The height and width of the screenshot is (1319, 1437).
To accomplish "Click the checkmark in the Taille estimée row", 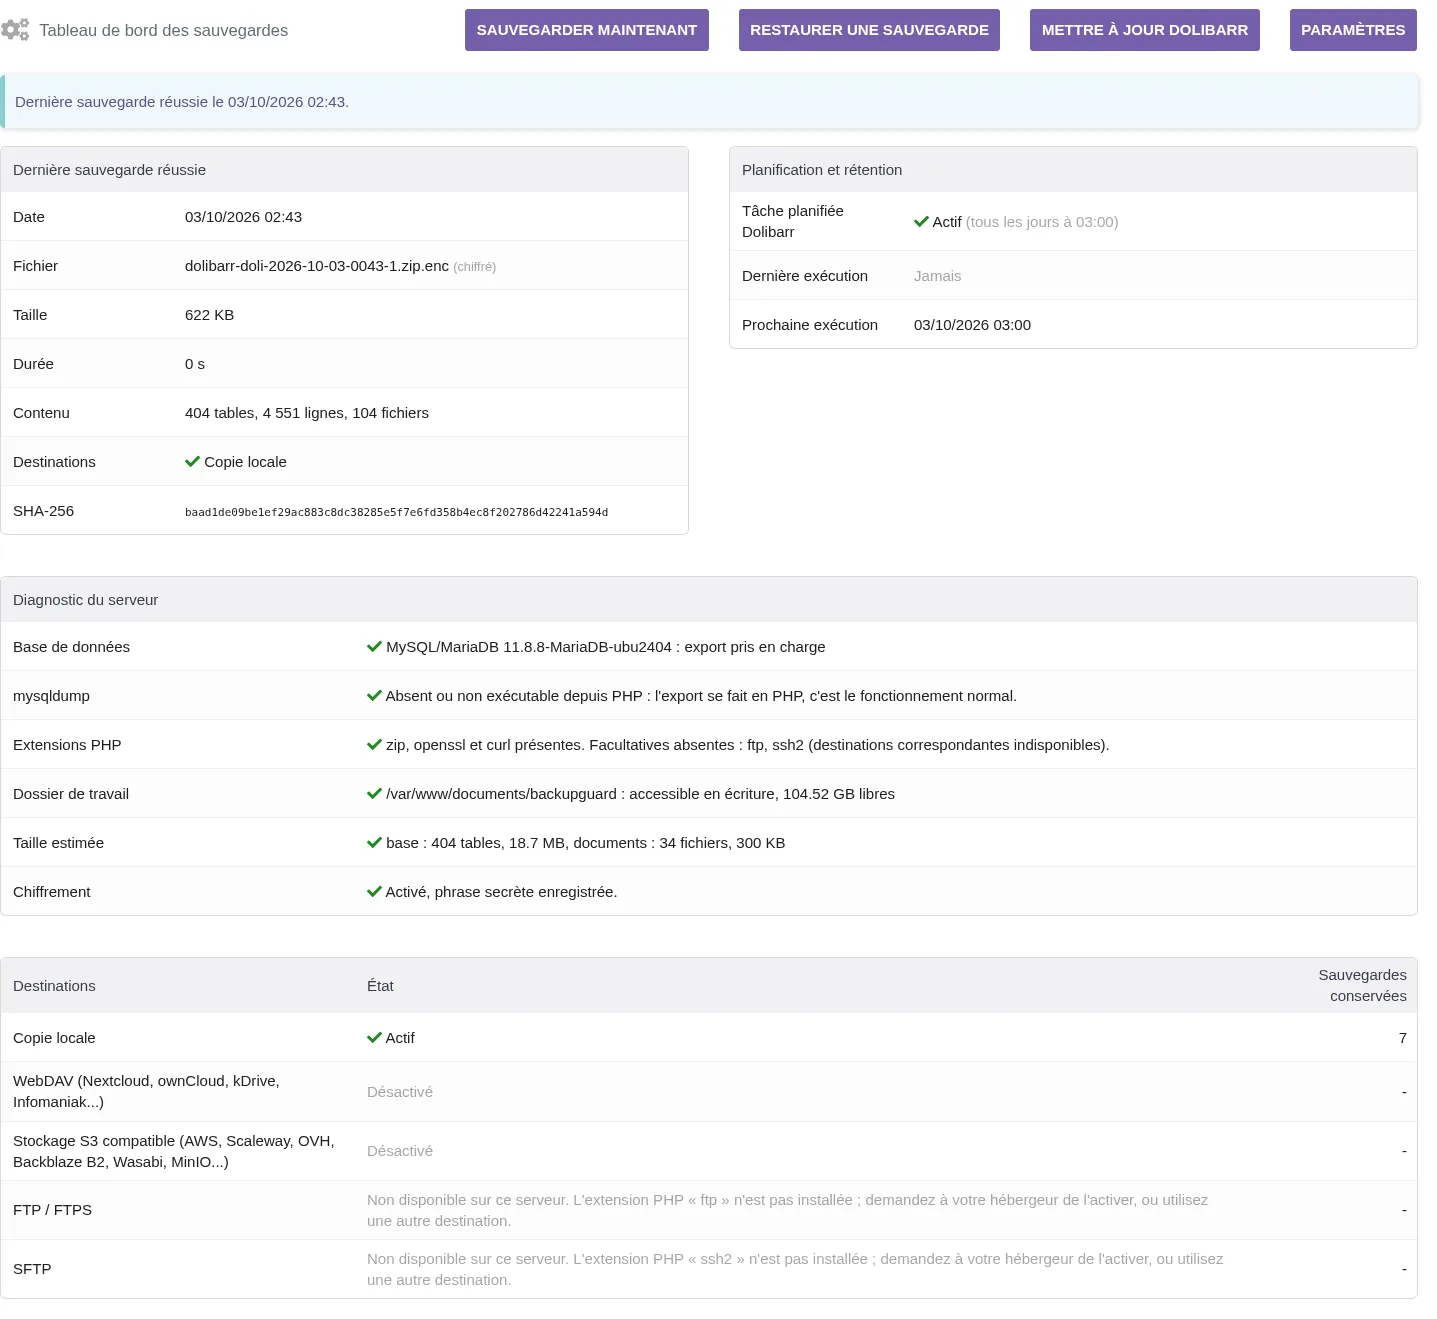I will (x=374, y=843).
